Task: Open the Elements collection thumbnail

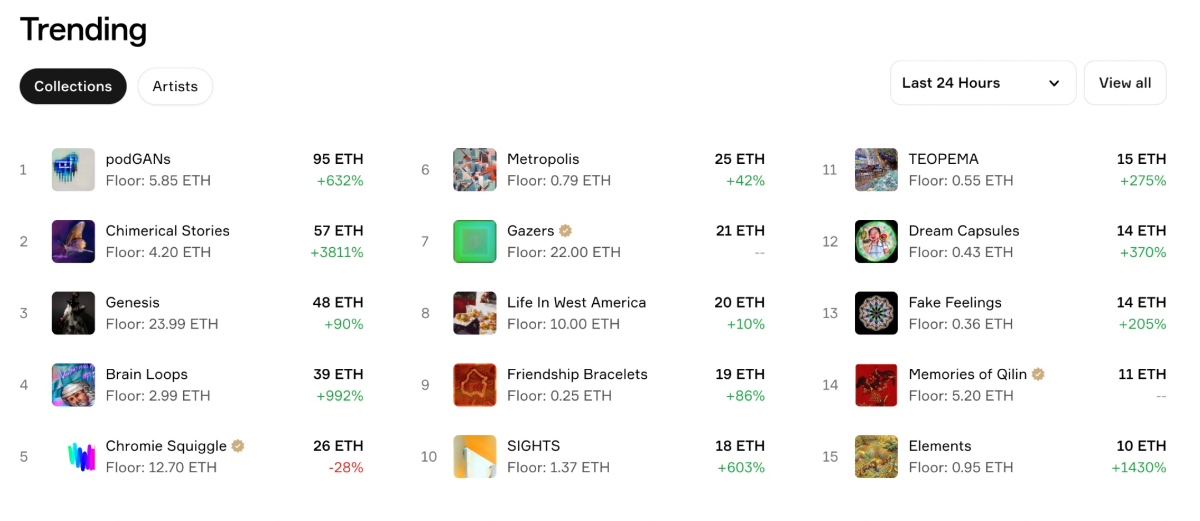Action: (x=876, y=457)
